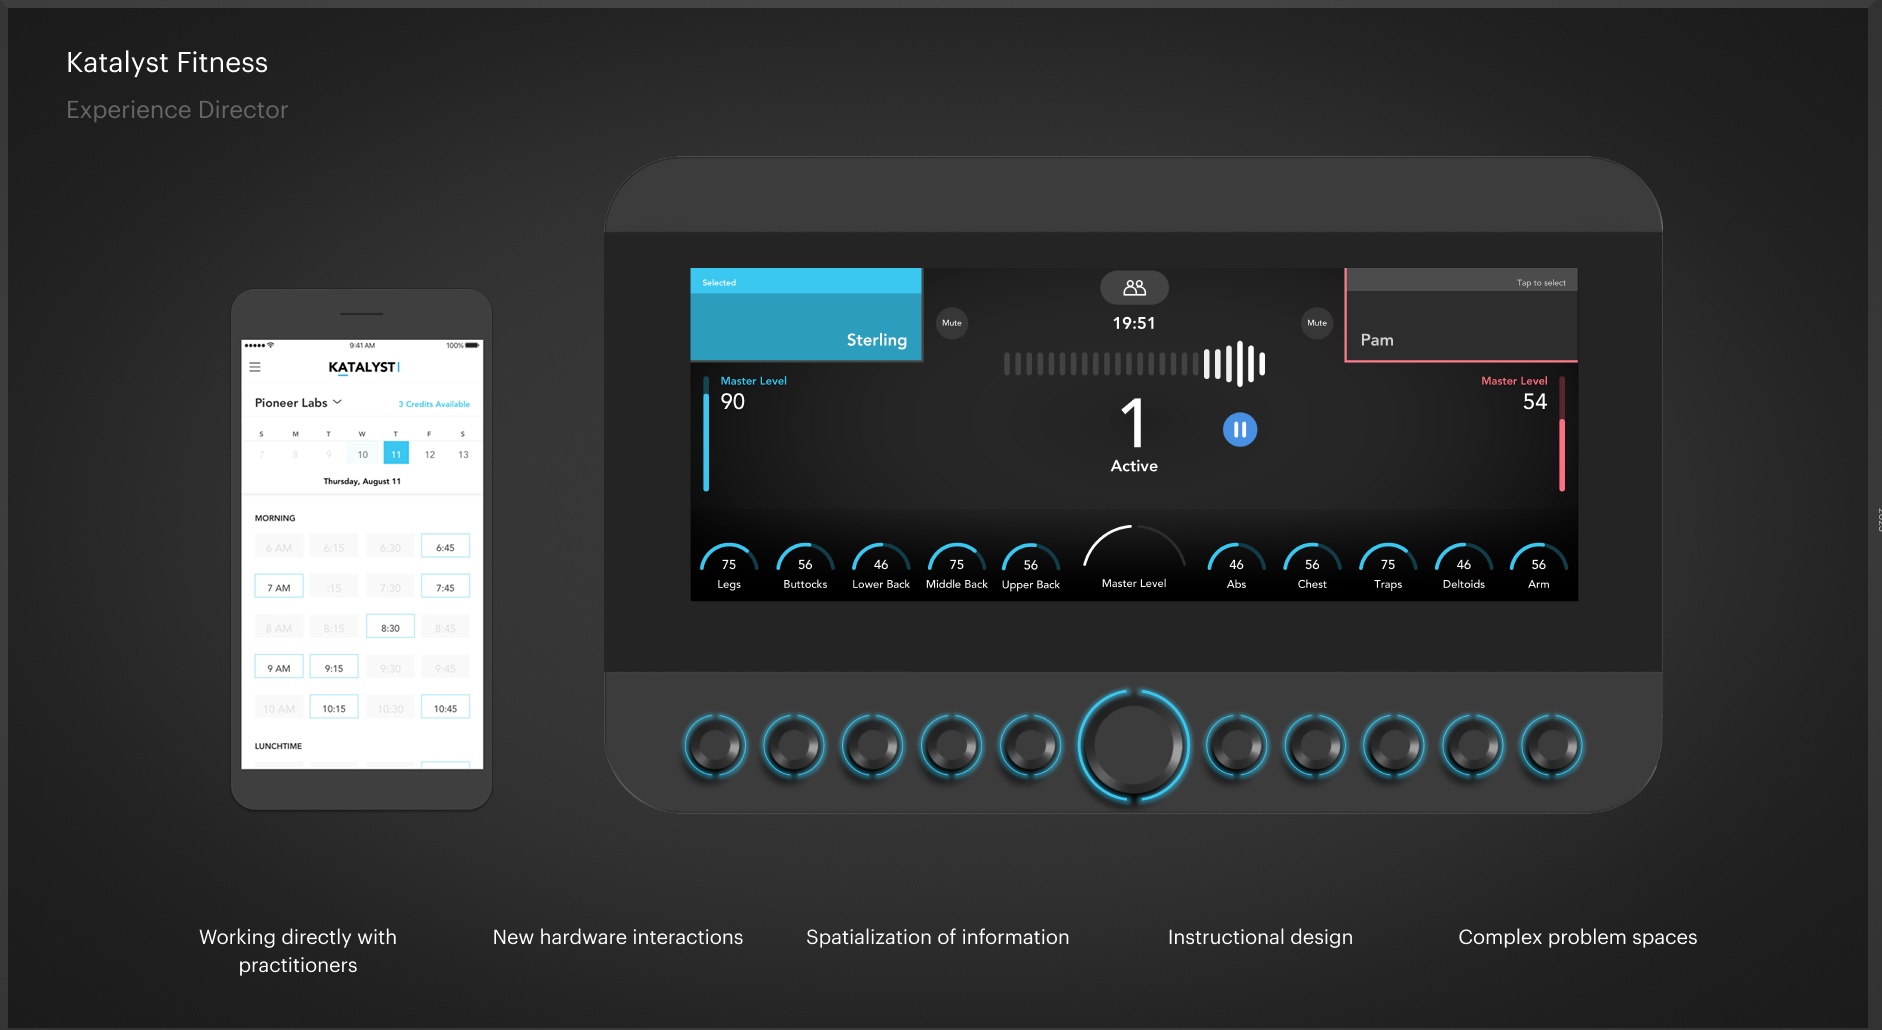Click the MORNING section heading

click(x=275, y=518)
